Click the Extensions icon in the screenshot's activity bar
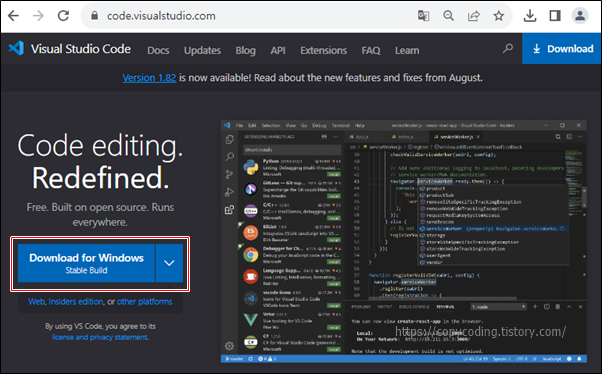The height and width of the screenshot is (374, 602). click(230, 210)
